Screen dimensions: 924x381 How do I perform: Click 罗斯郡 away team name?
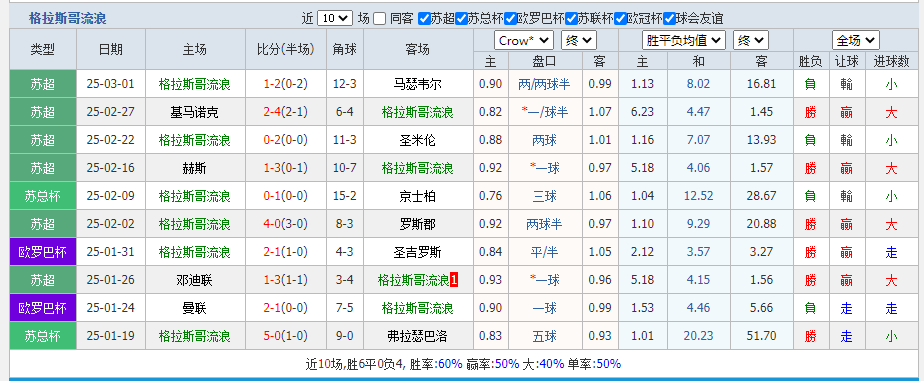pyautogui.click(x=417, y=224)
